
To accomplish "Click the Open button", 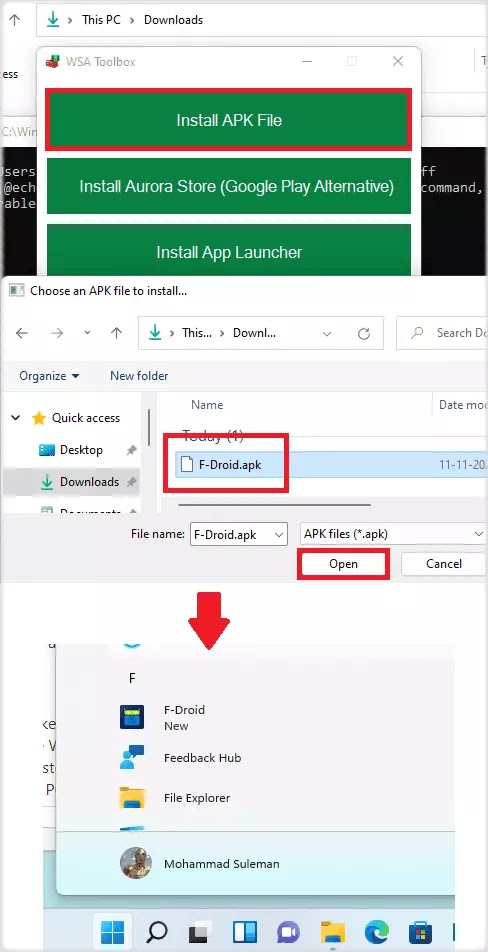I will click(343, 564).
